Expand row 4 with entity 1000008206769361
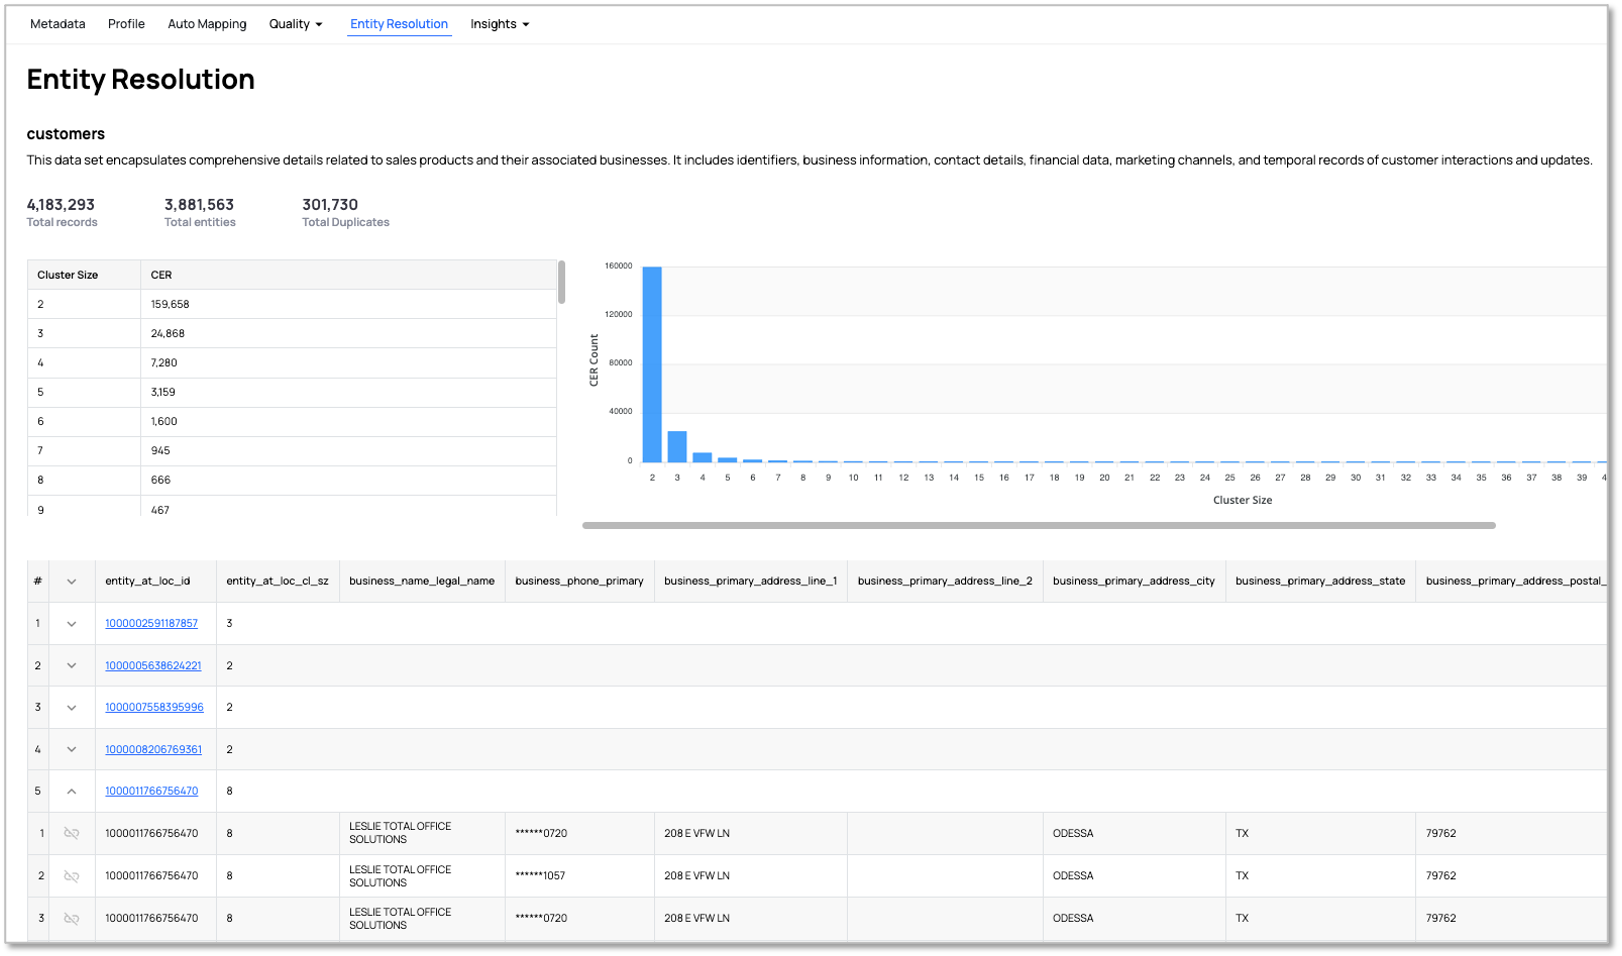This screenshot has height=956, width=1622. point(71,750)
